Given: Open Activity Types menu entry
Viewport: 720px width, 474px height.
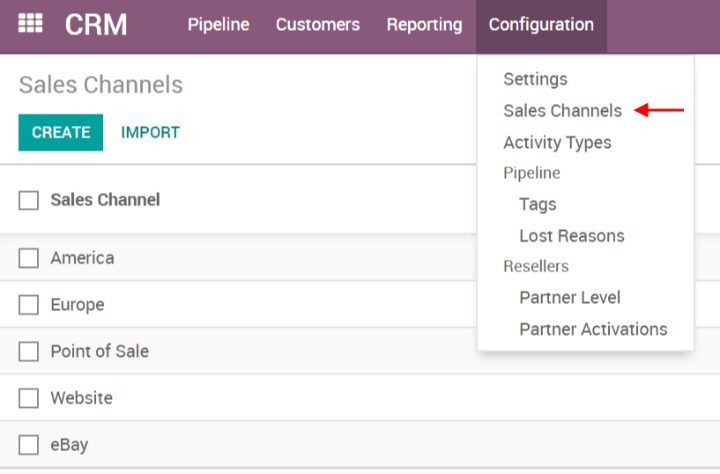Looking at the screenshot, I should (x=557, y=143).
